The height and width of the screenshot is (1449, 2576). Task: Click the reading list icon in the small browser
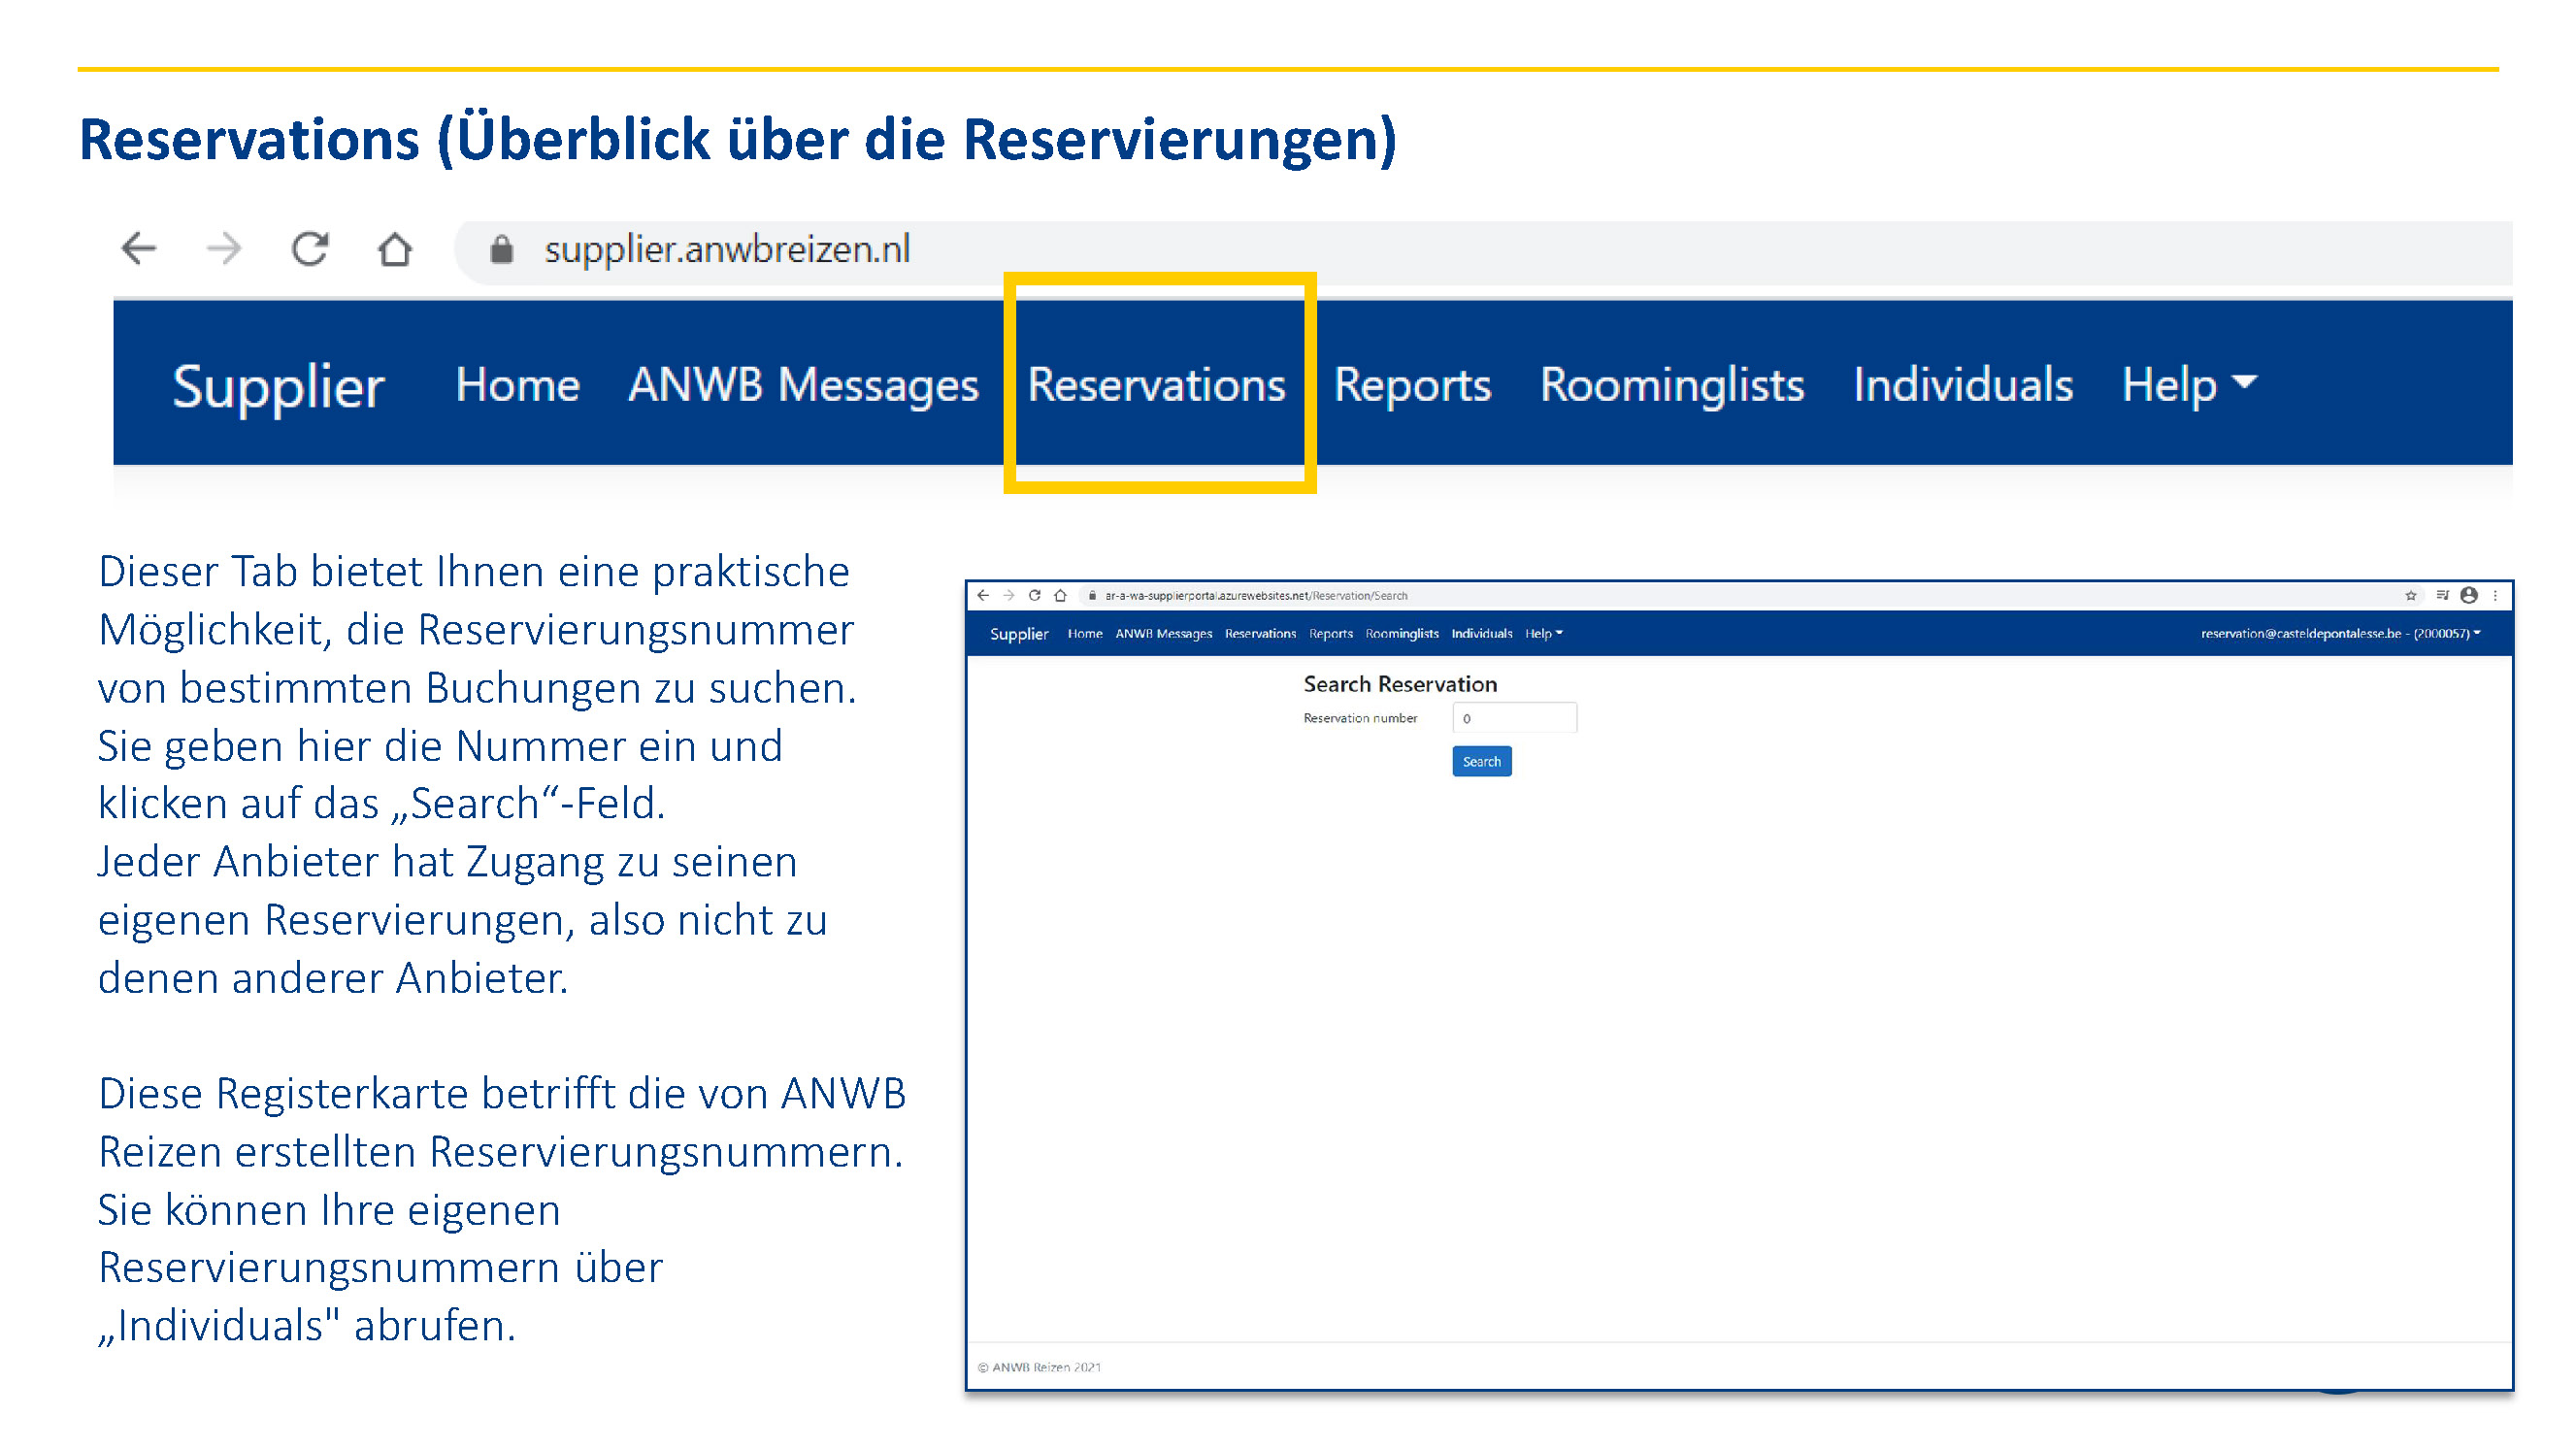coord(2443,596)
